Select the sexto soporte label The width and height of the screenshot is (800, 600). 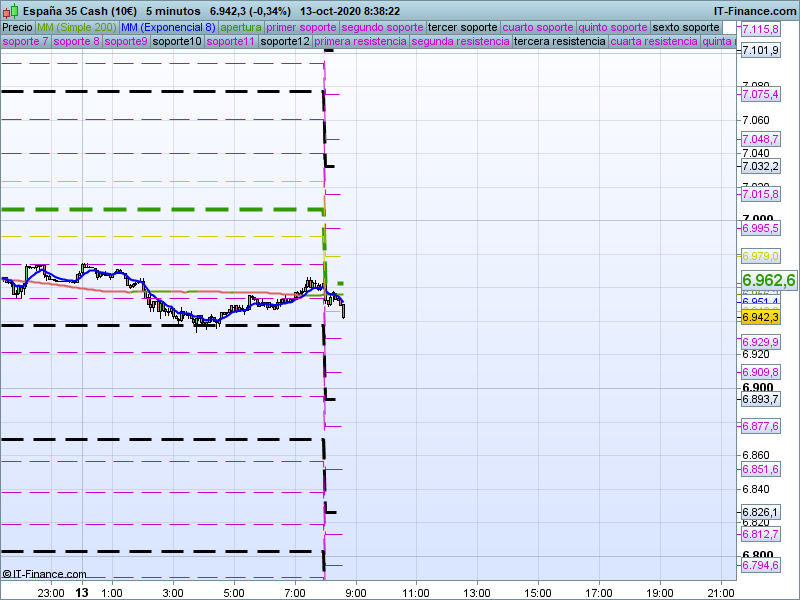click(x=693, y=27)
